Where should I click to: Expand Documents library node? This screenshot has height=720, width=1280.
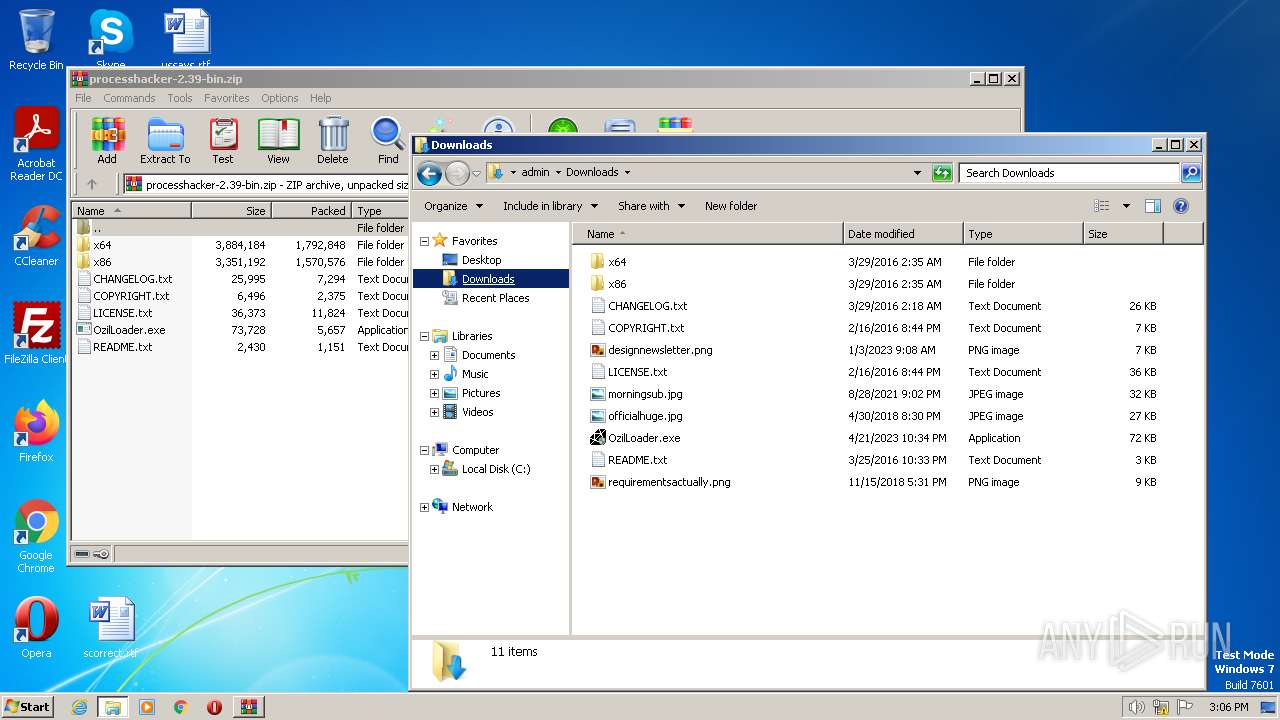(x=434, y=355)
